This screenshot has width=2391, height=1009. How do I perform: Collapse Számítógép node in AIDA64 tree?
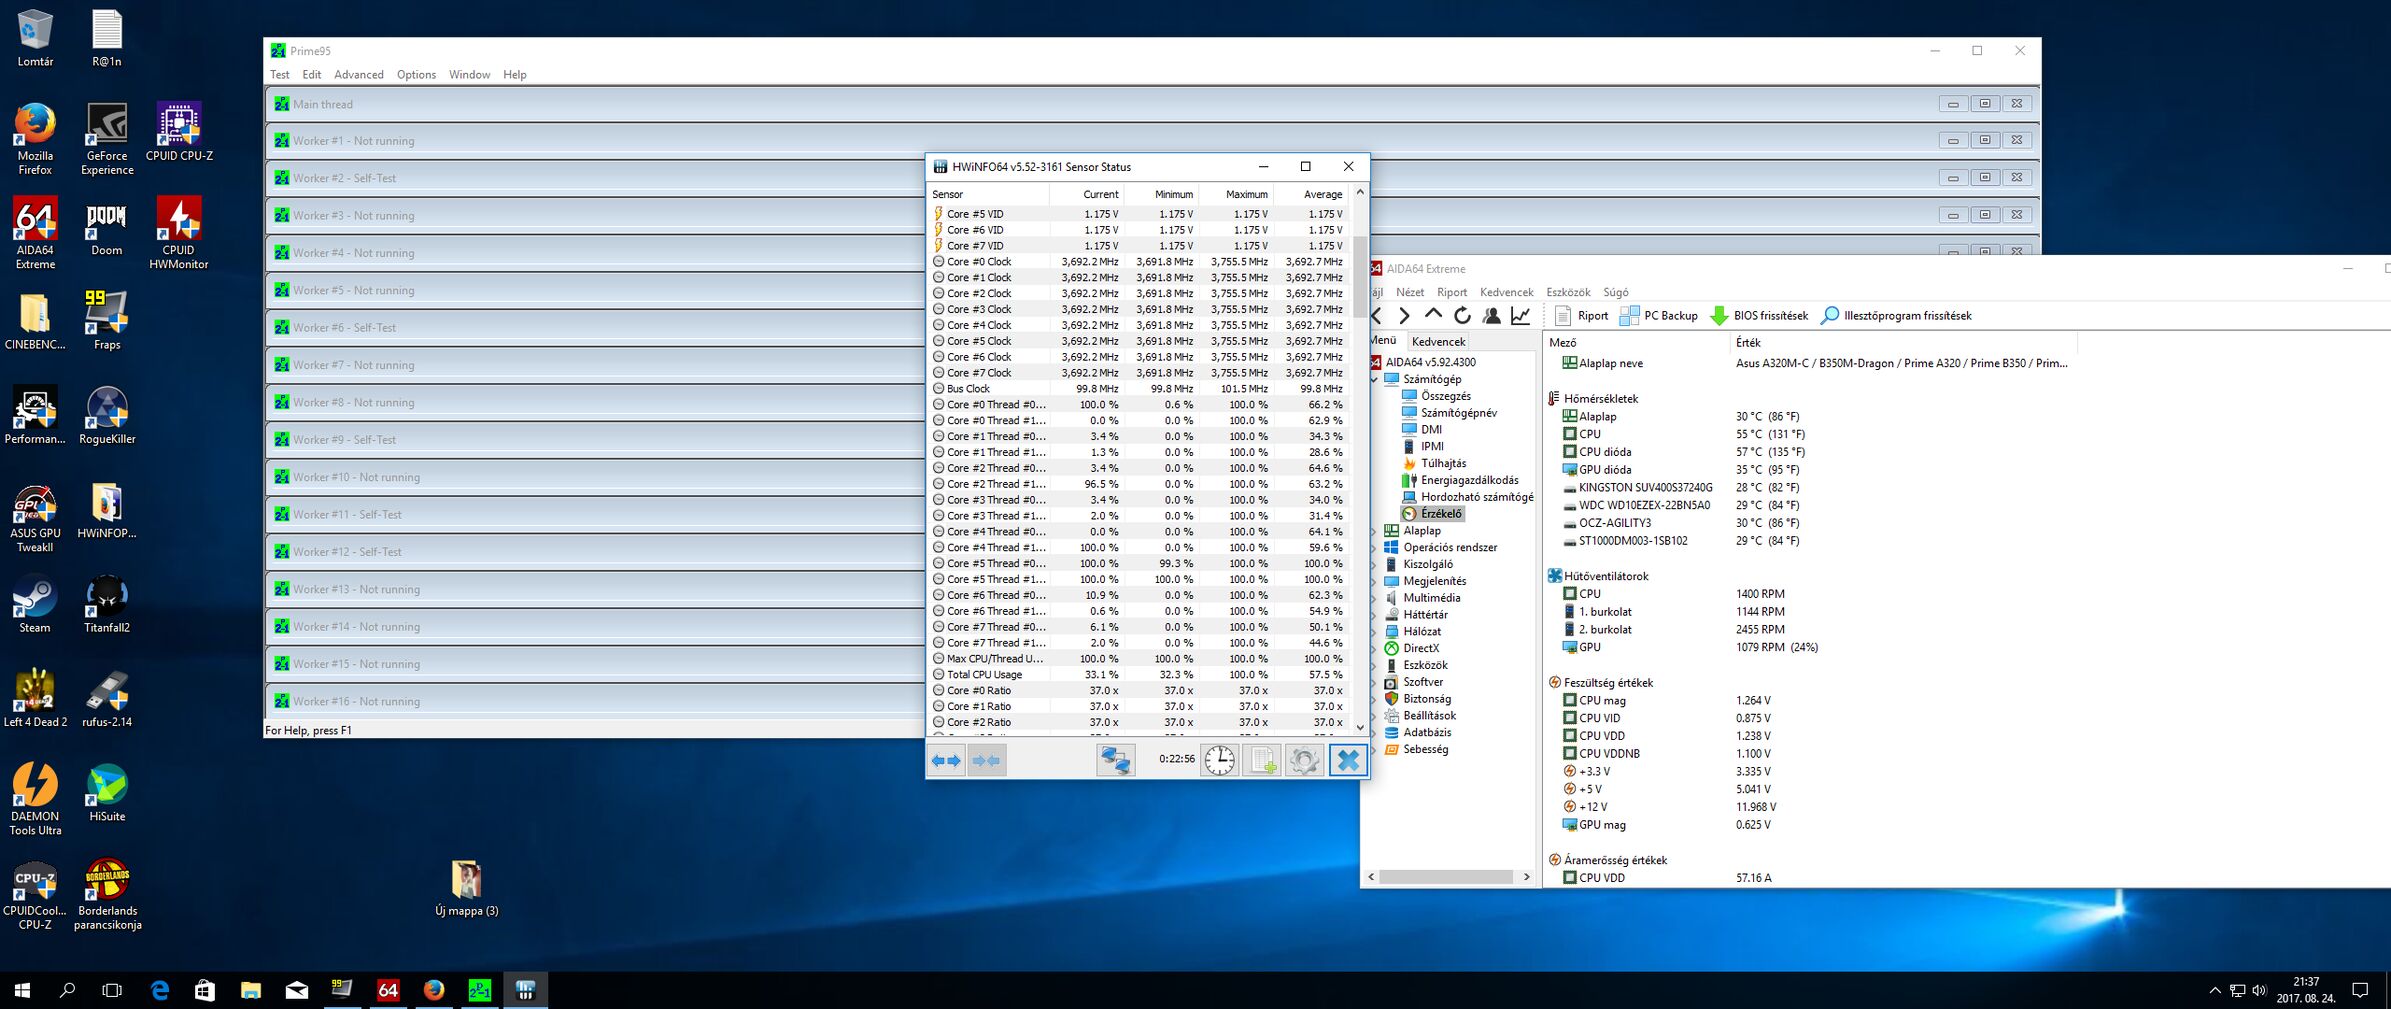point(1375,379)
